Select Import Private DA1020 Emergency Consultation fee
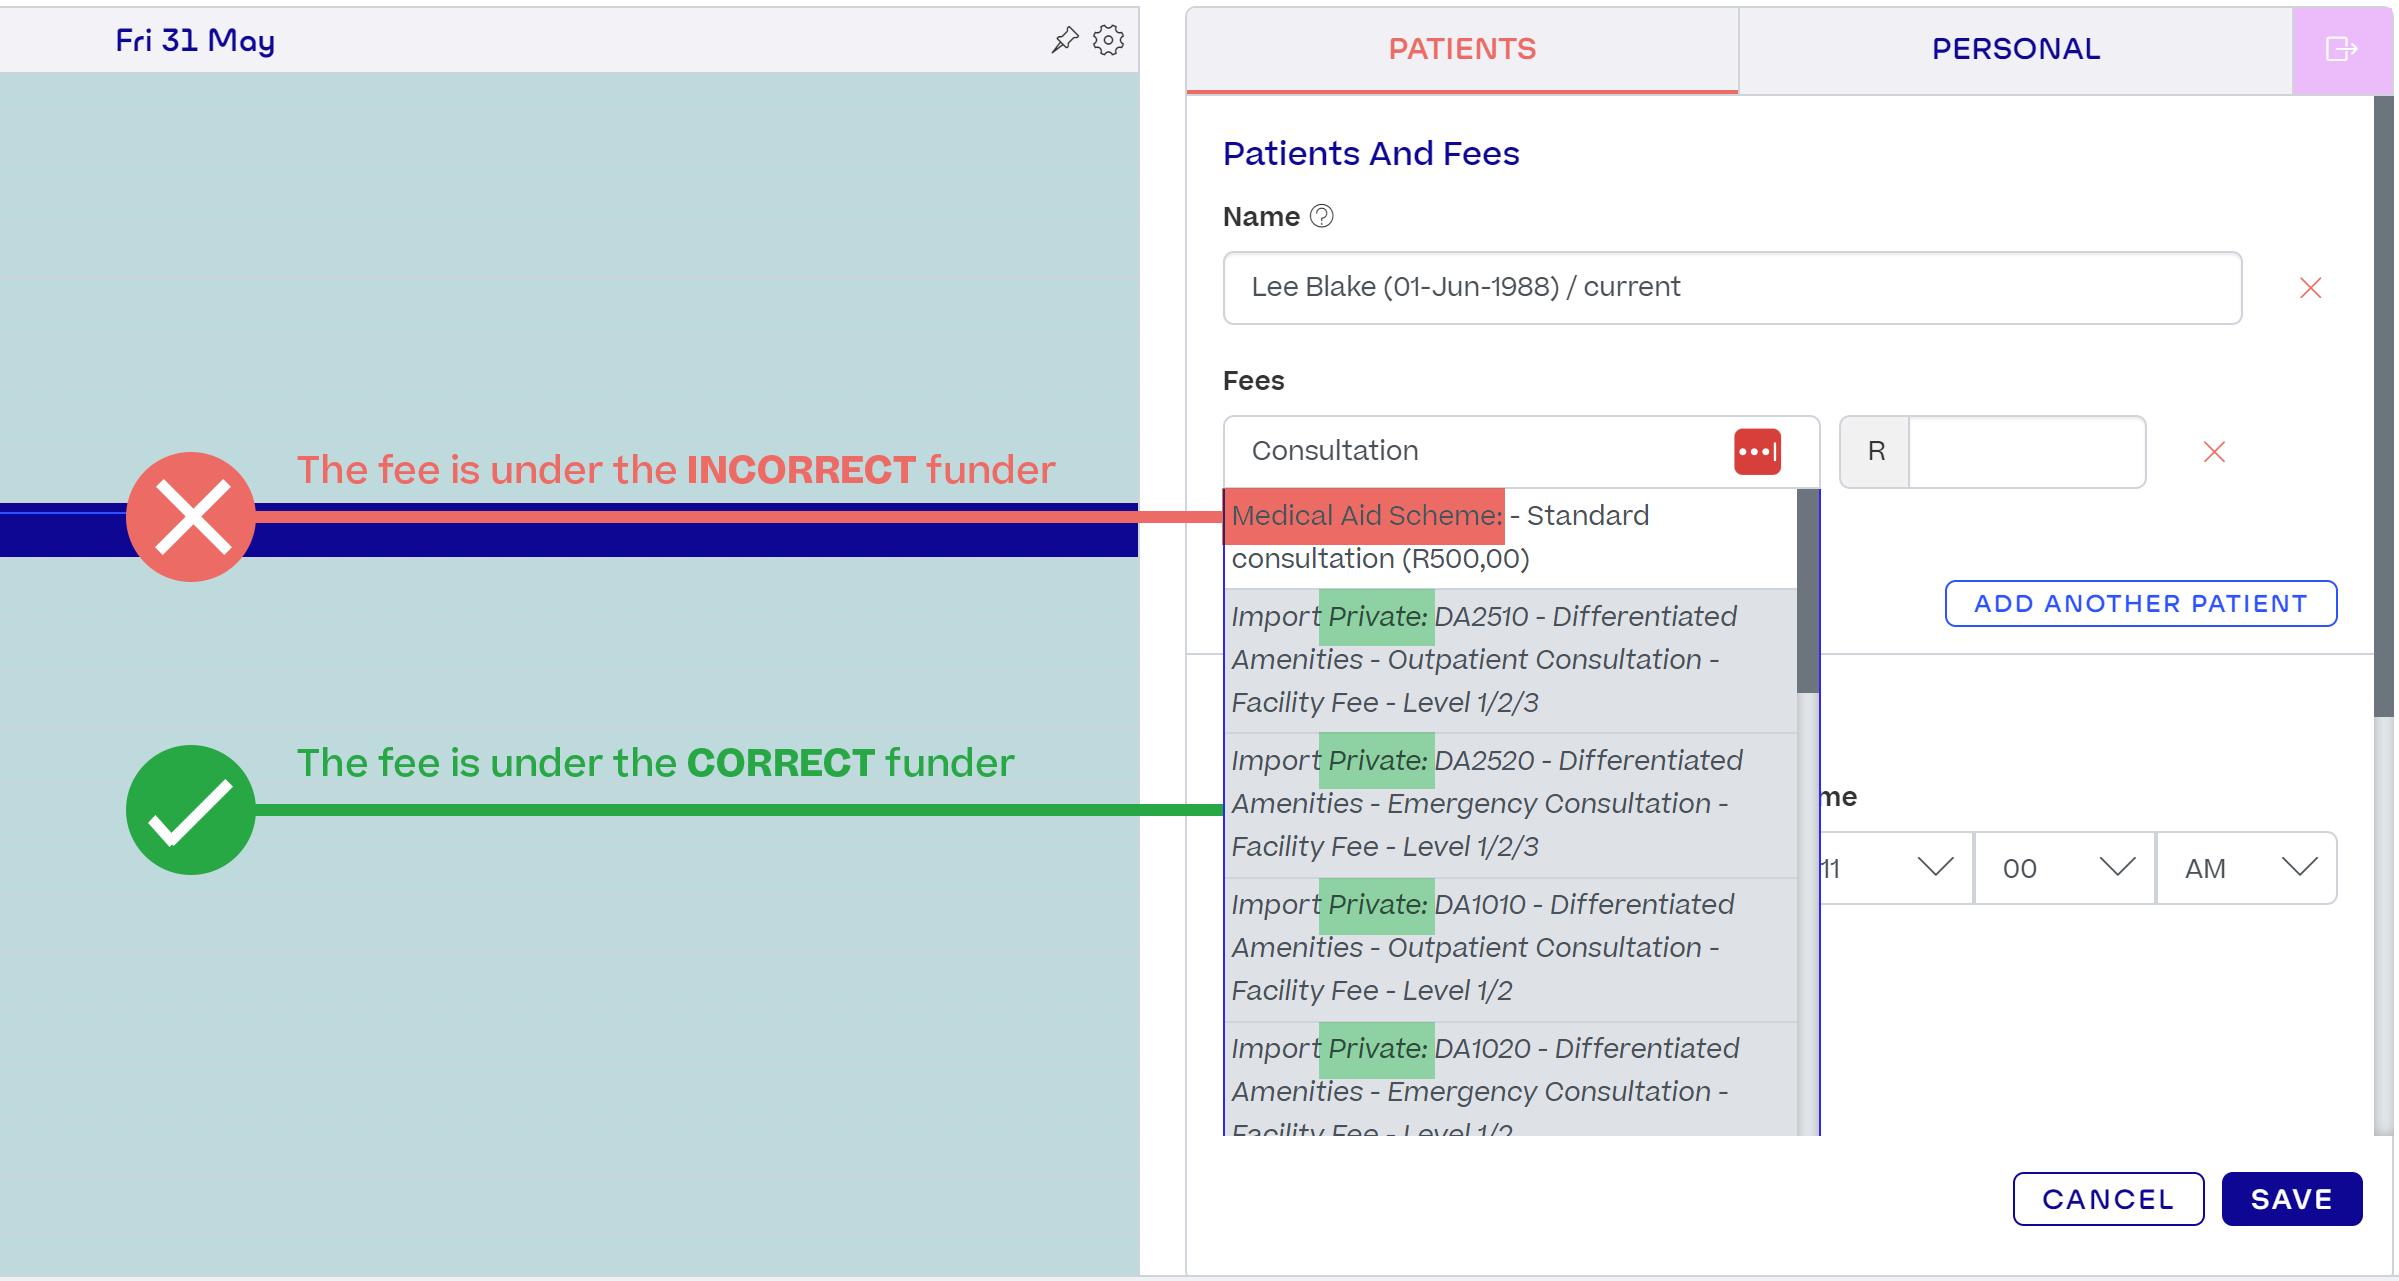 [1510, 1080]
